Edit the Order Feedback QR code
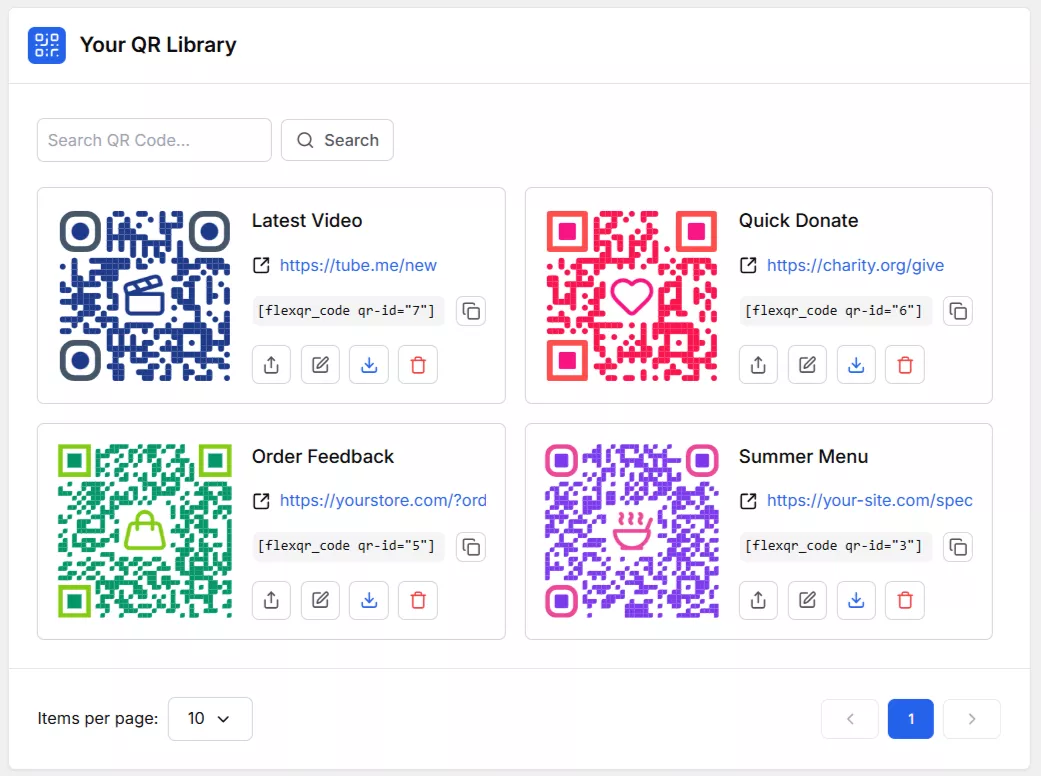The height and width of the screenshot is (776, 1041). pyautogui.click(x=320, y=600)
